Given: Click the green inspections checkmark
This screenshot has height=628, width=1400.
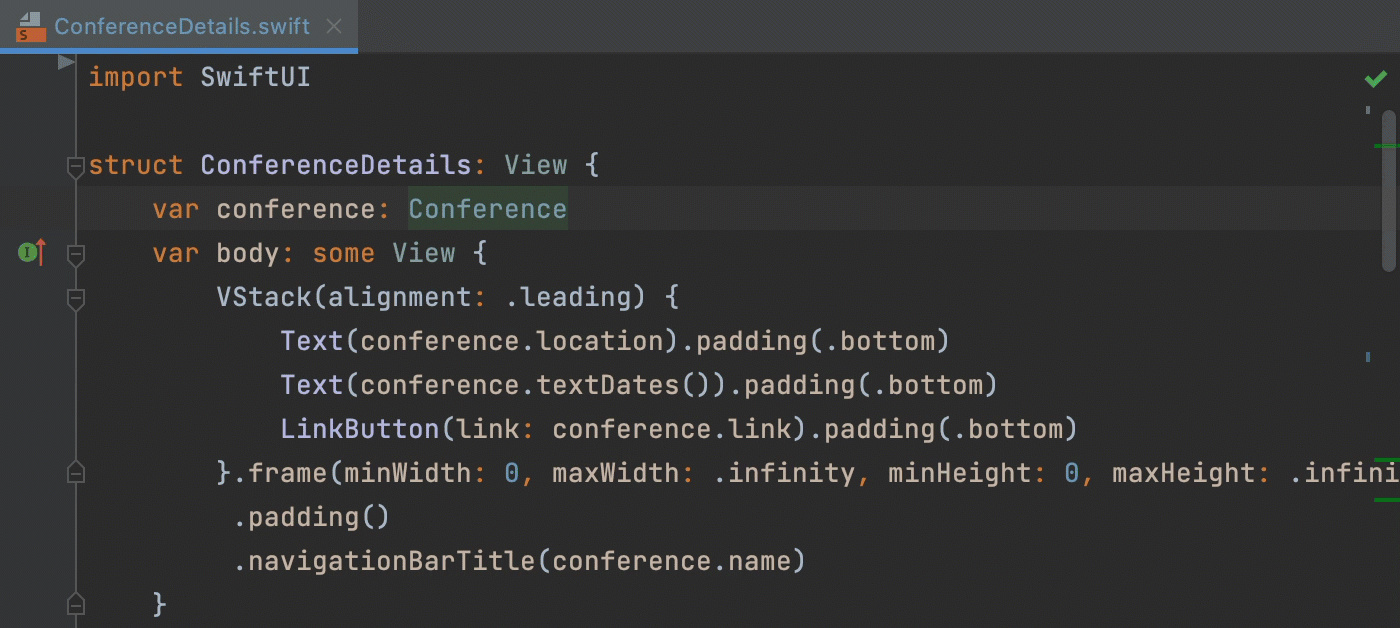Looking at the screenshot, I should tap(1376, 78).
